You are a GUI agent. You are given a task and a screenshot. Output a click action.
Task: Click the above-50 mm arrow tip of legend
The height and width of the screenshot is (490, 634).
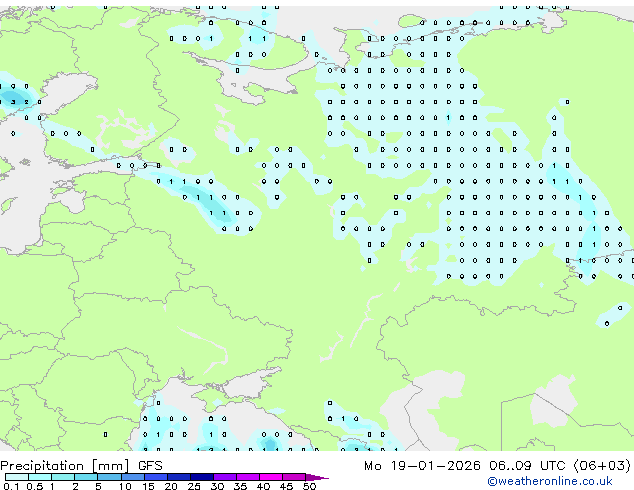click(317, 477)
